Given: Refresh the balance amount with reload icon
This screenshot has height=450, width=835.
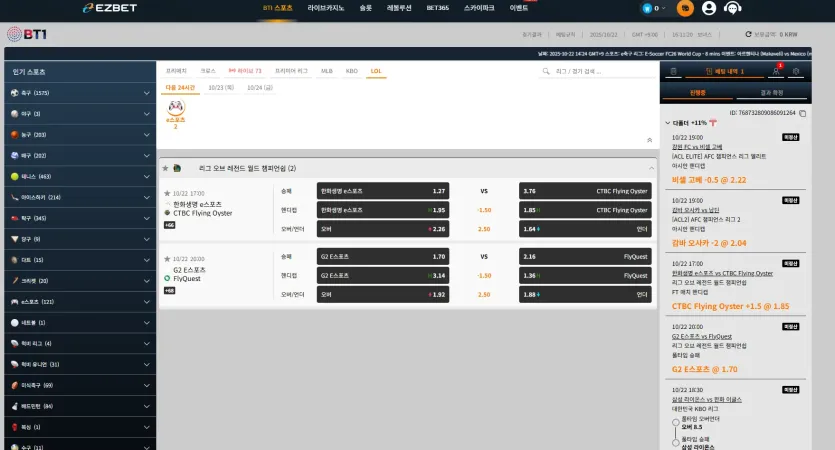Looking at the screenshot, I should (748, 34).
